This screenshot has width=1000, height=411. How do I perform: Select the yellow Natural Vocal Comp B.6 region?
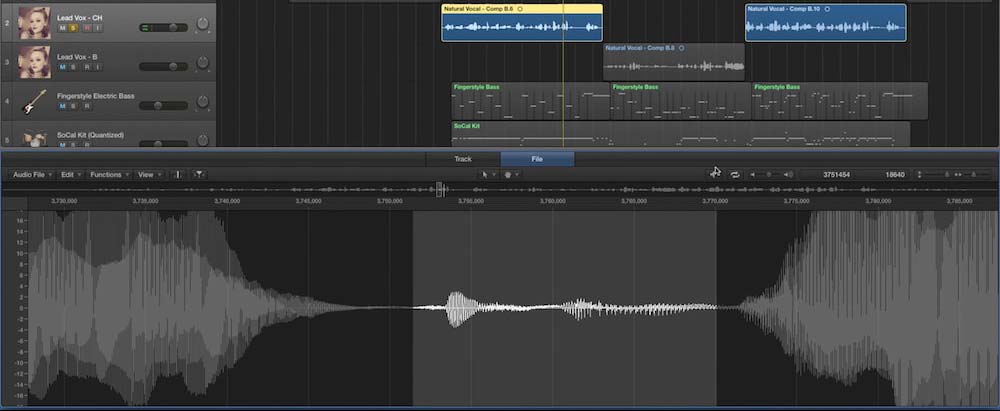click(x=522, y=23)
